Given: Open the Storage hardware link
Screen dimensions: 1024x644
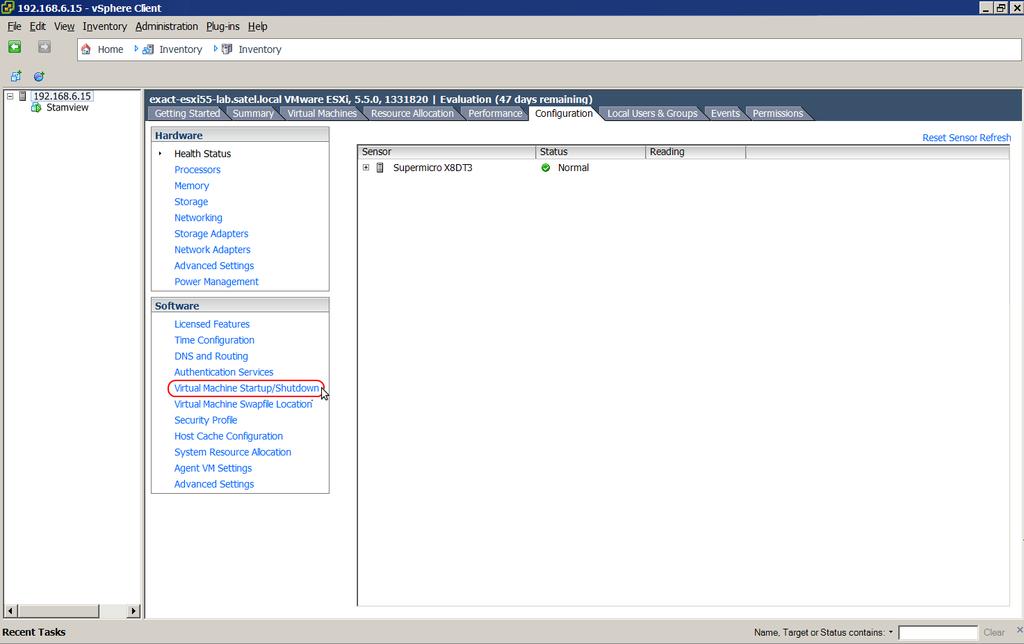Looking at the screenshot, I should tap(191, 202).
